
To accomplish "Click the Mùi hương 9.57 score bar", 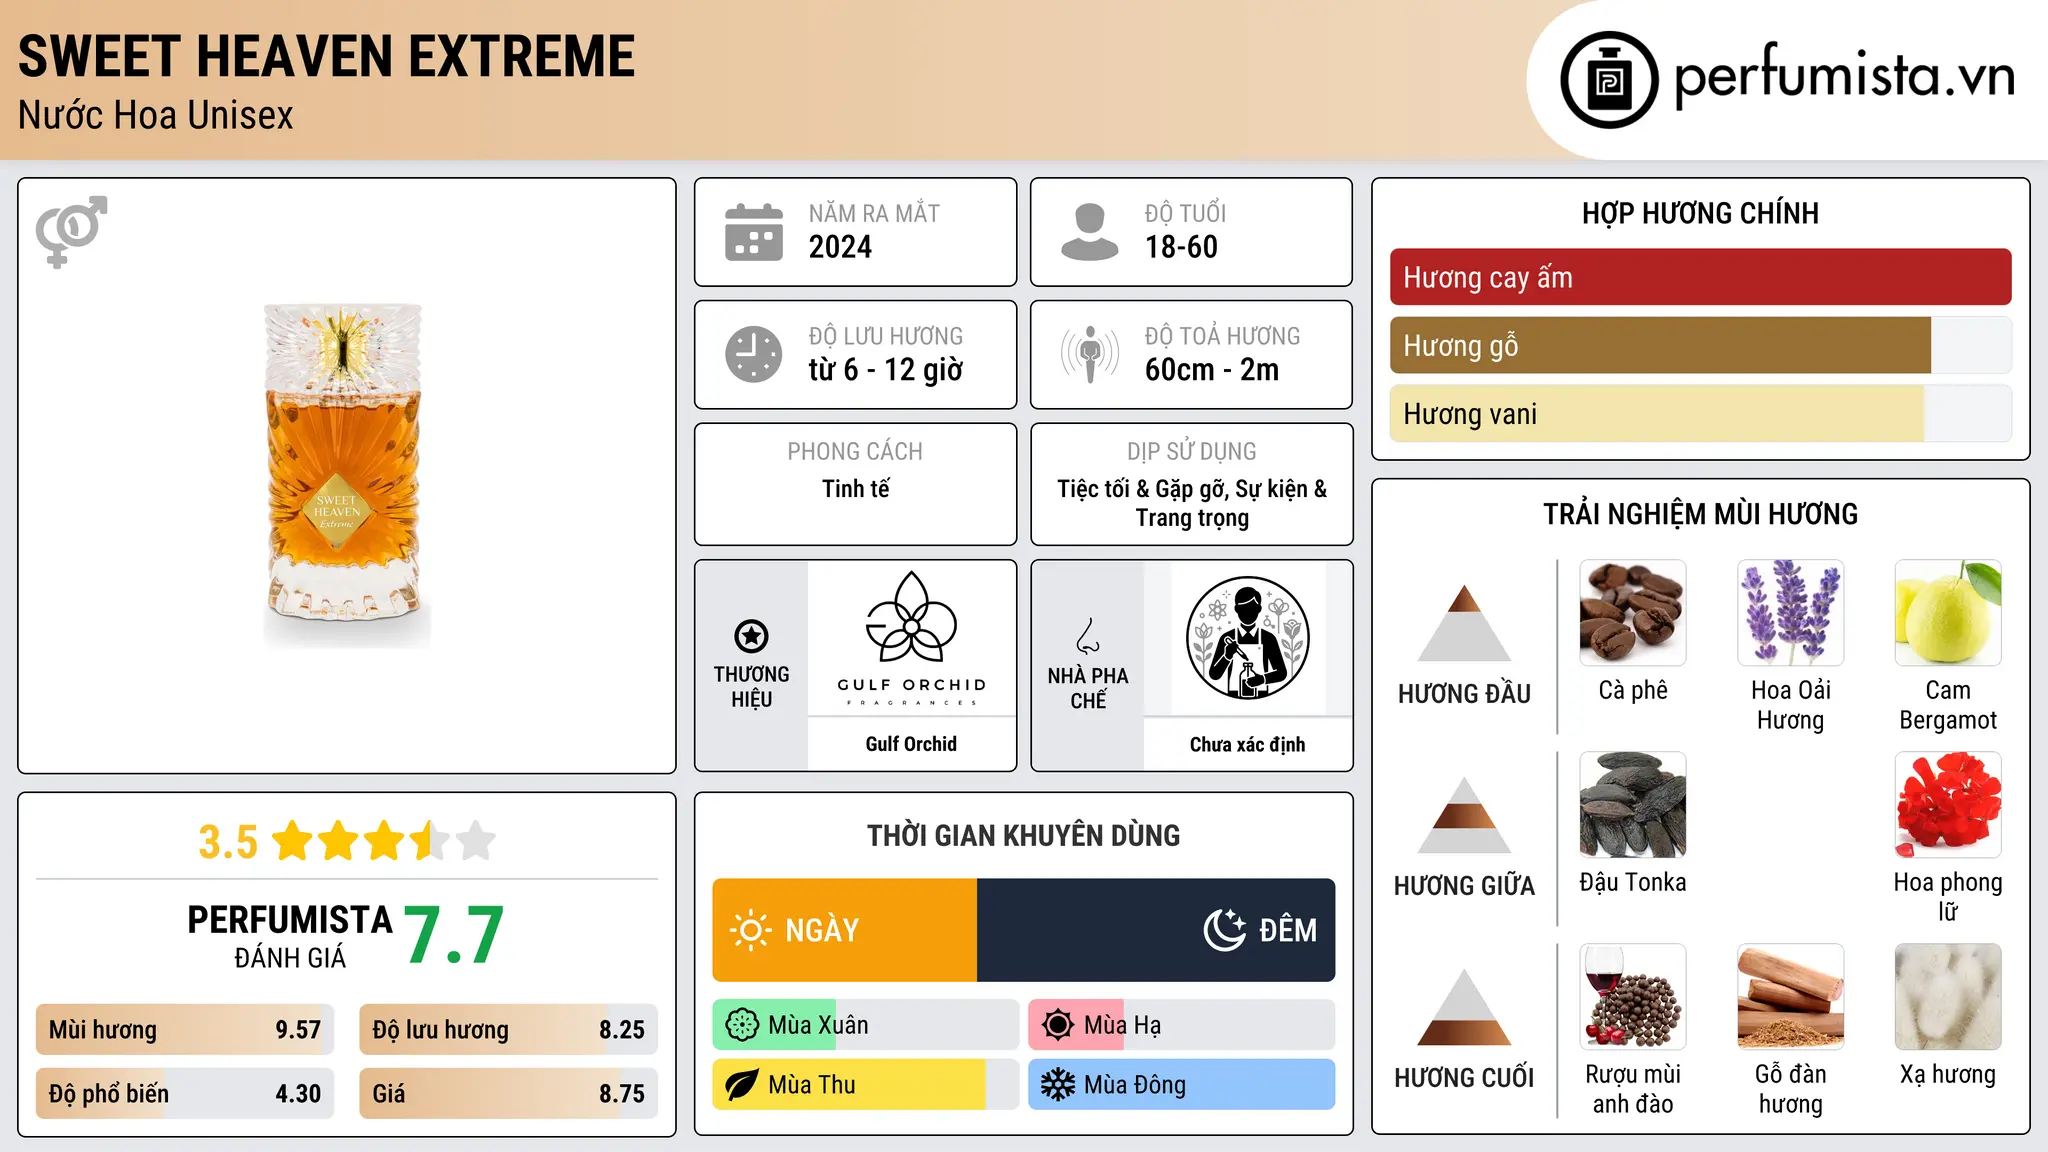I will (x=185, y=1029).
